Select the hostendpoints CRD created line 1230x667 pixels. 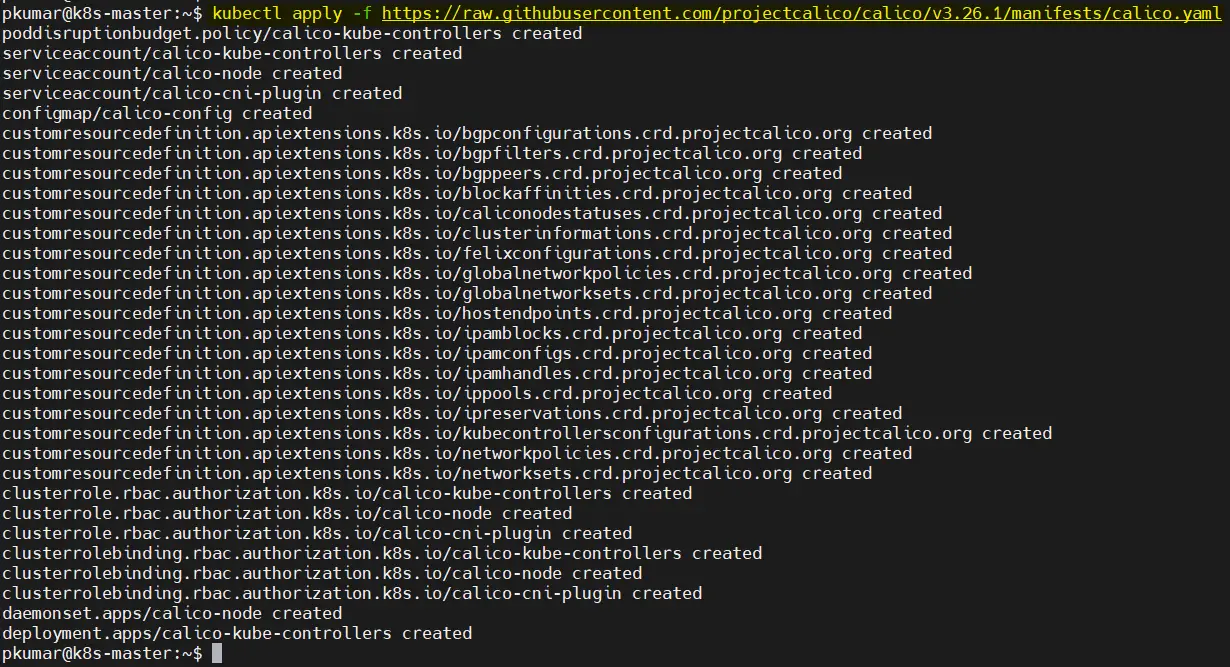[x=447, y=313]
